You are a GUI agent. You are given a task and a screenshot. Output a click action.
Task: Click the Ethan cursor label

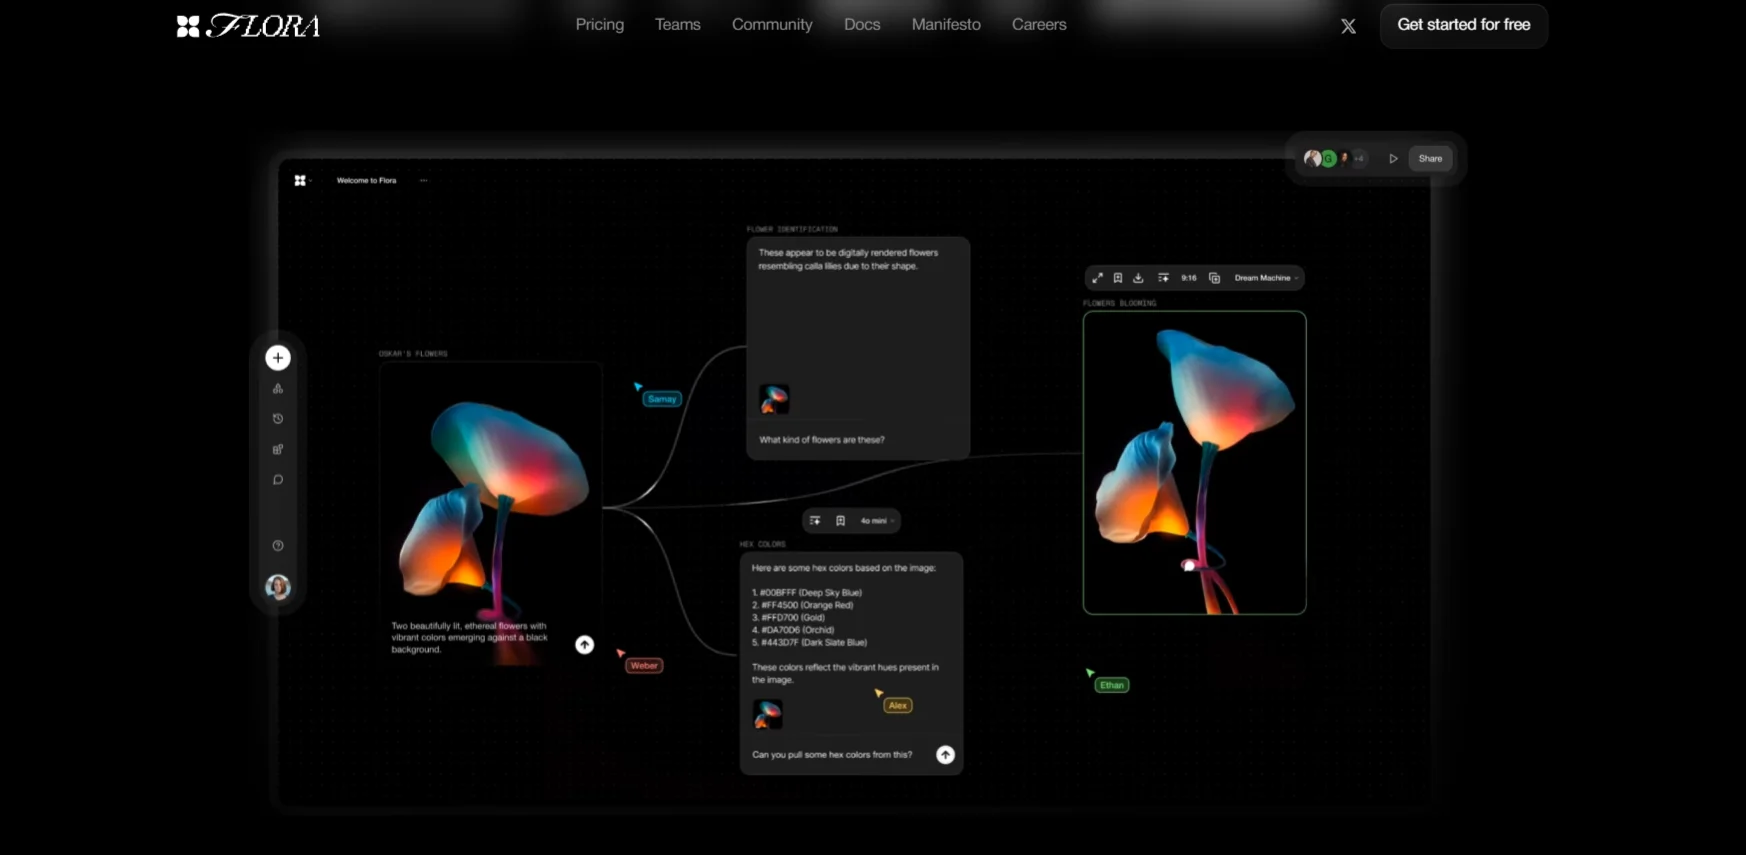coord(1112,686)
